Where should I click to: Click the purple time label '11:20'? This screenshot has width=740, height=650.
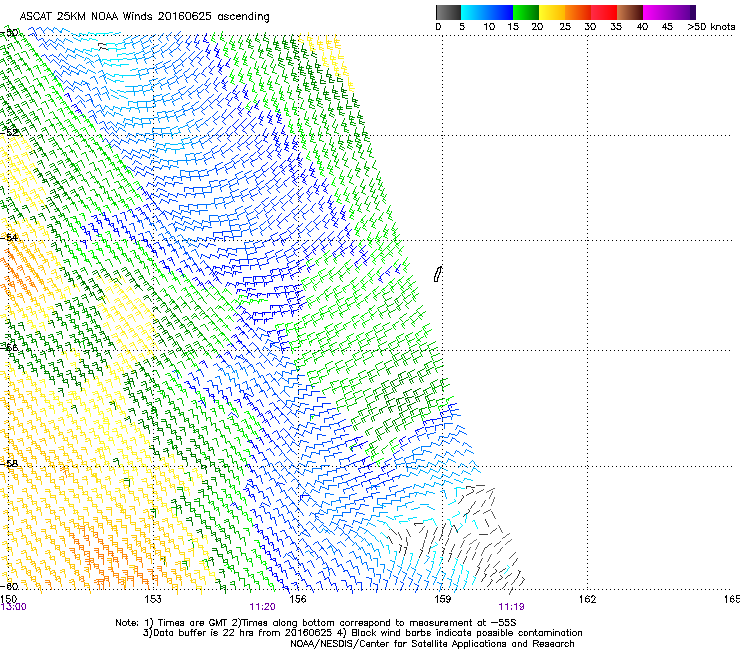pos(262,607)
